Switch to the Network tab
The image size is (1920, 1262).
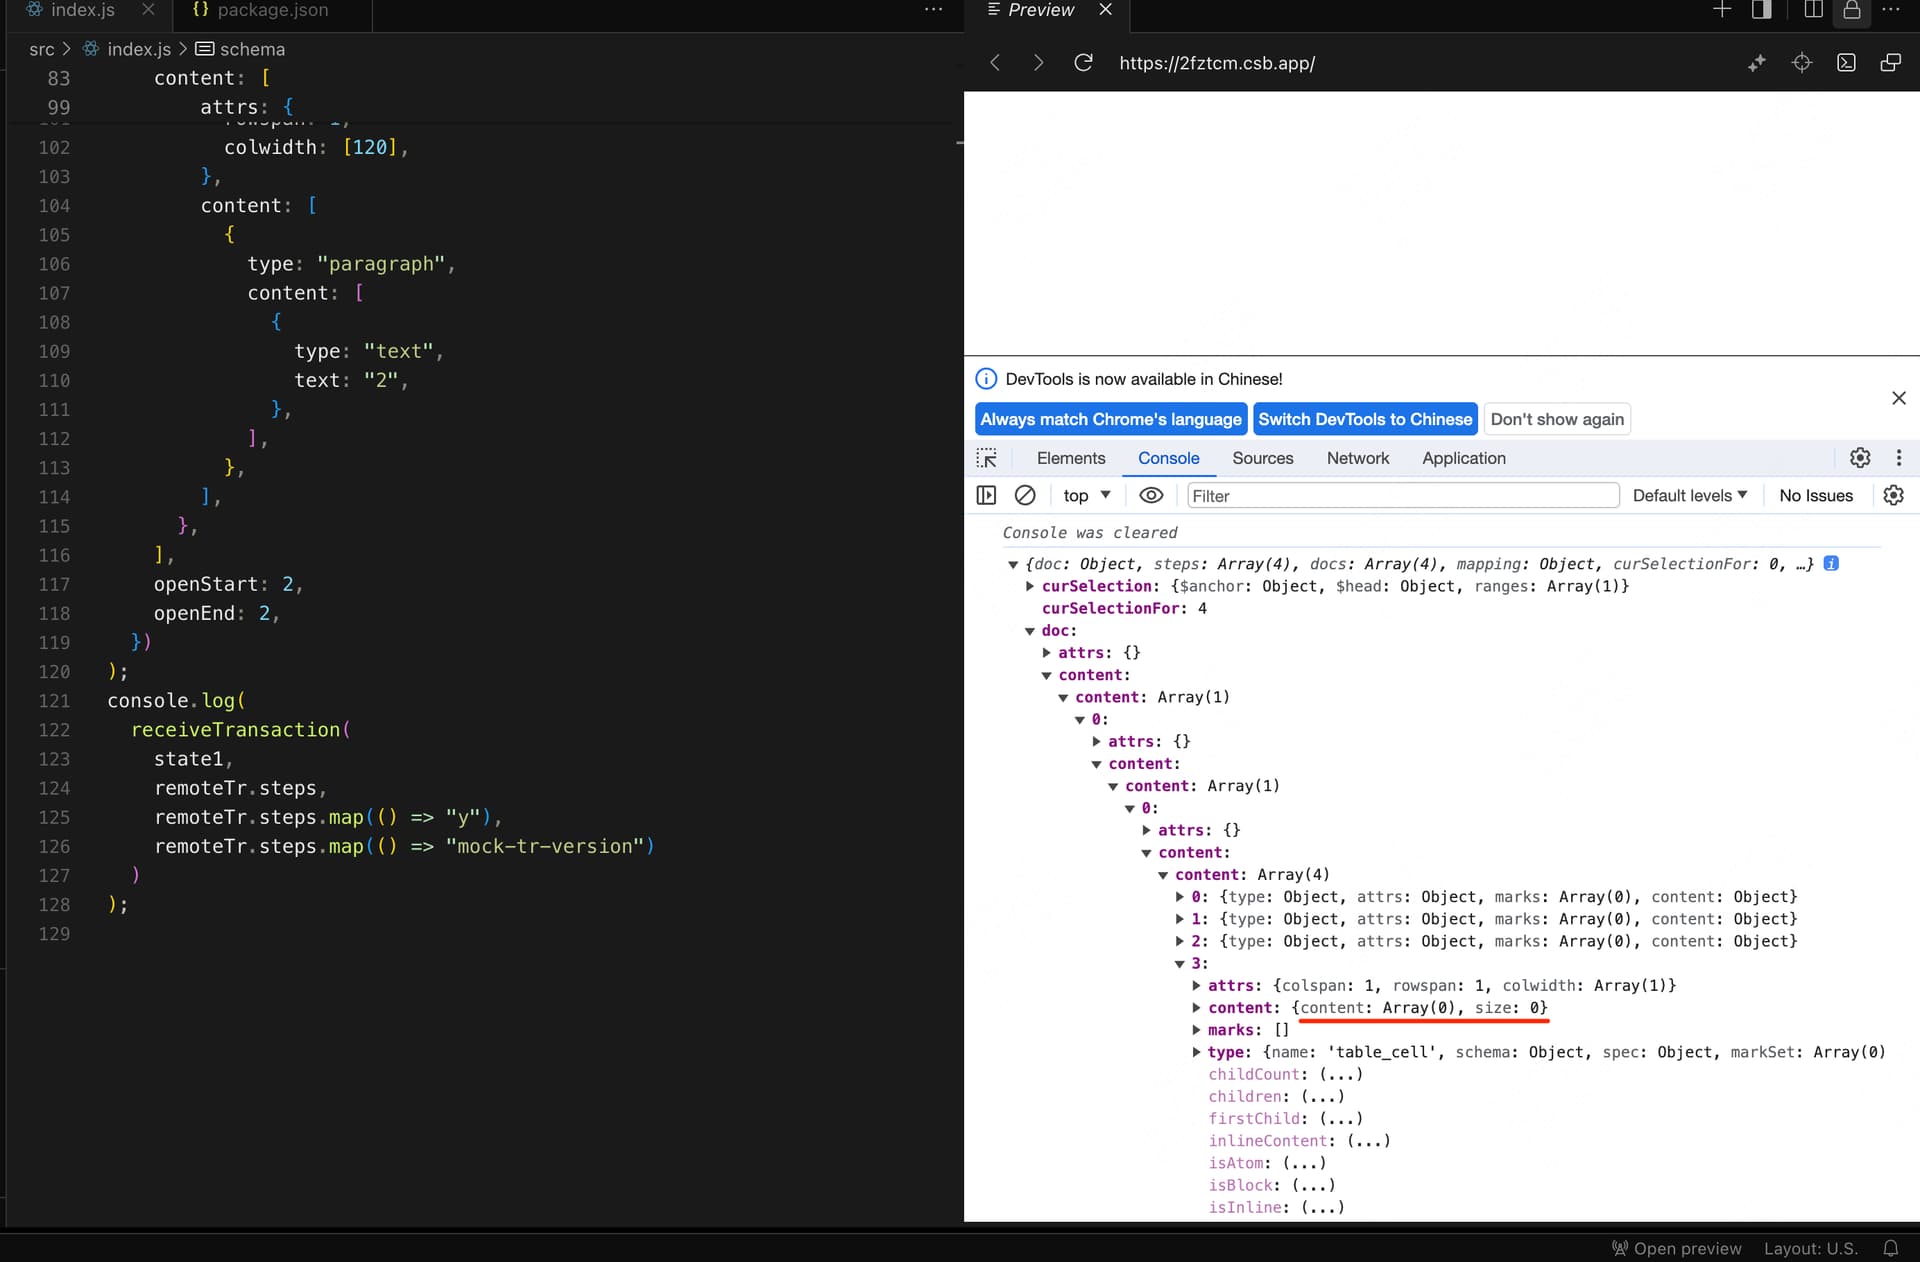(1357, 458)
